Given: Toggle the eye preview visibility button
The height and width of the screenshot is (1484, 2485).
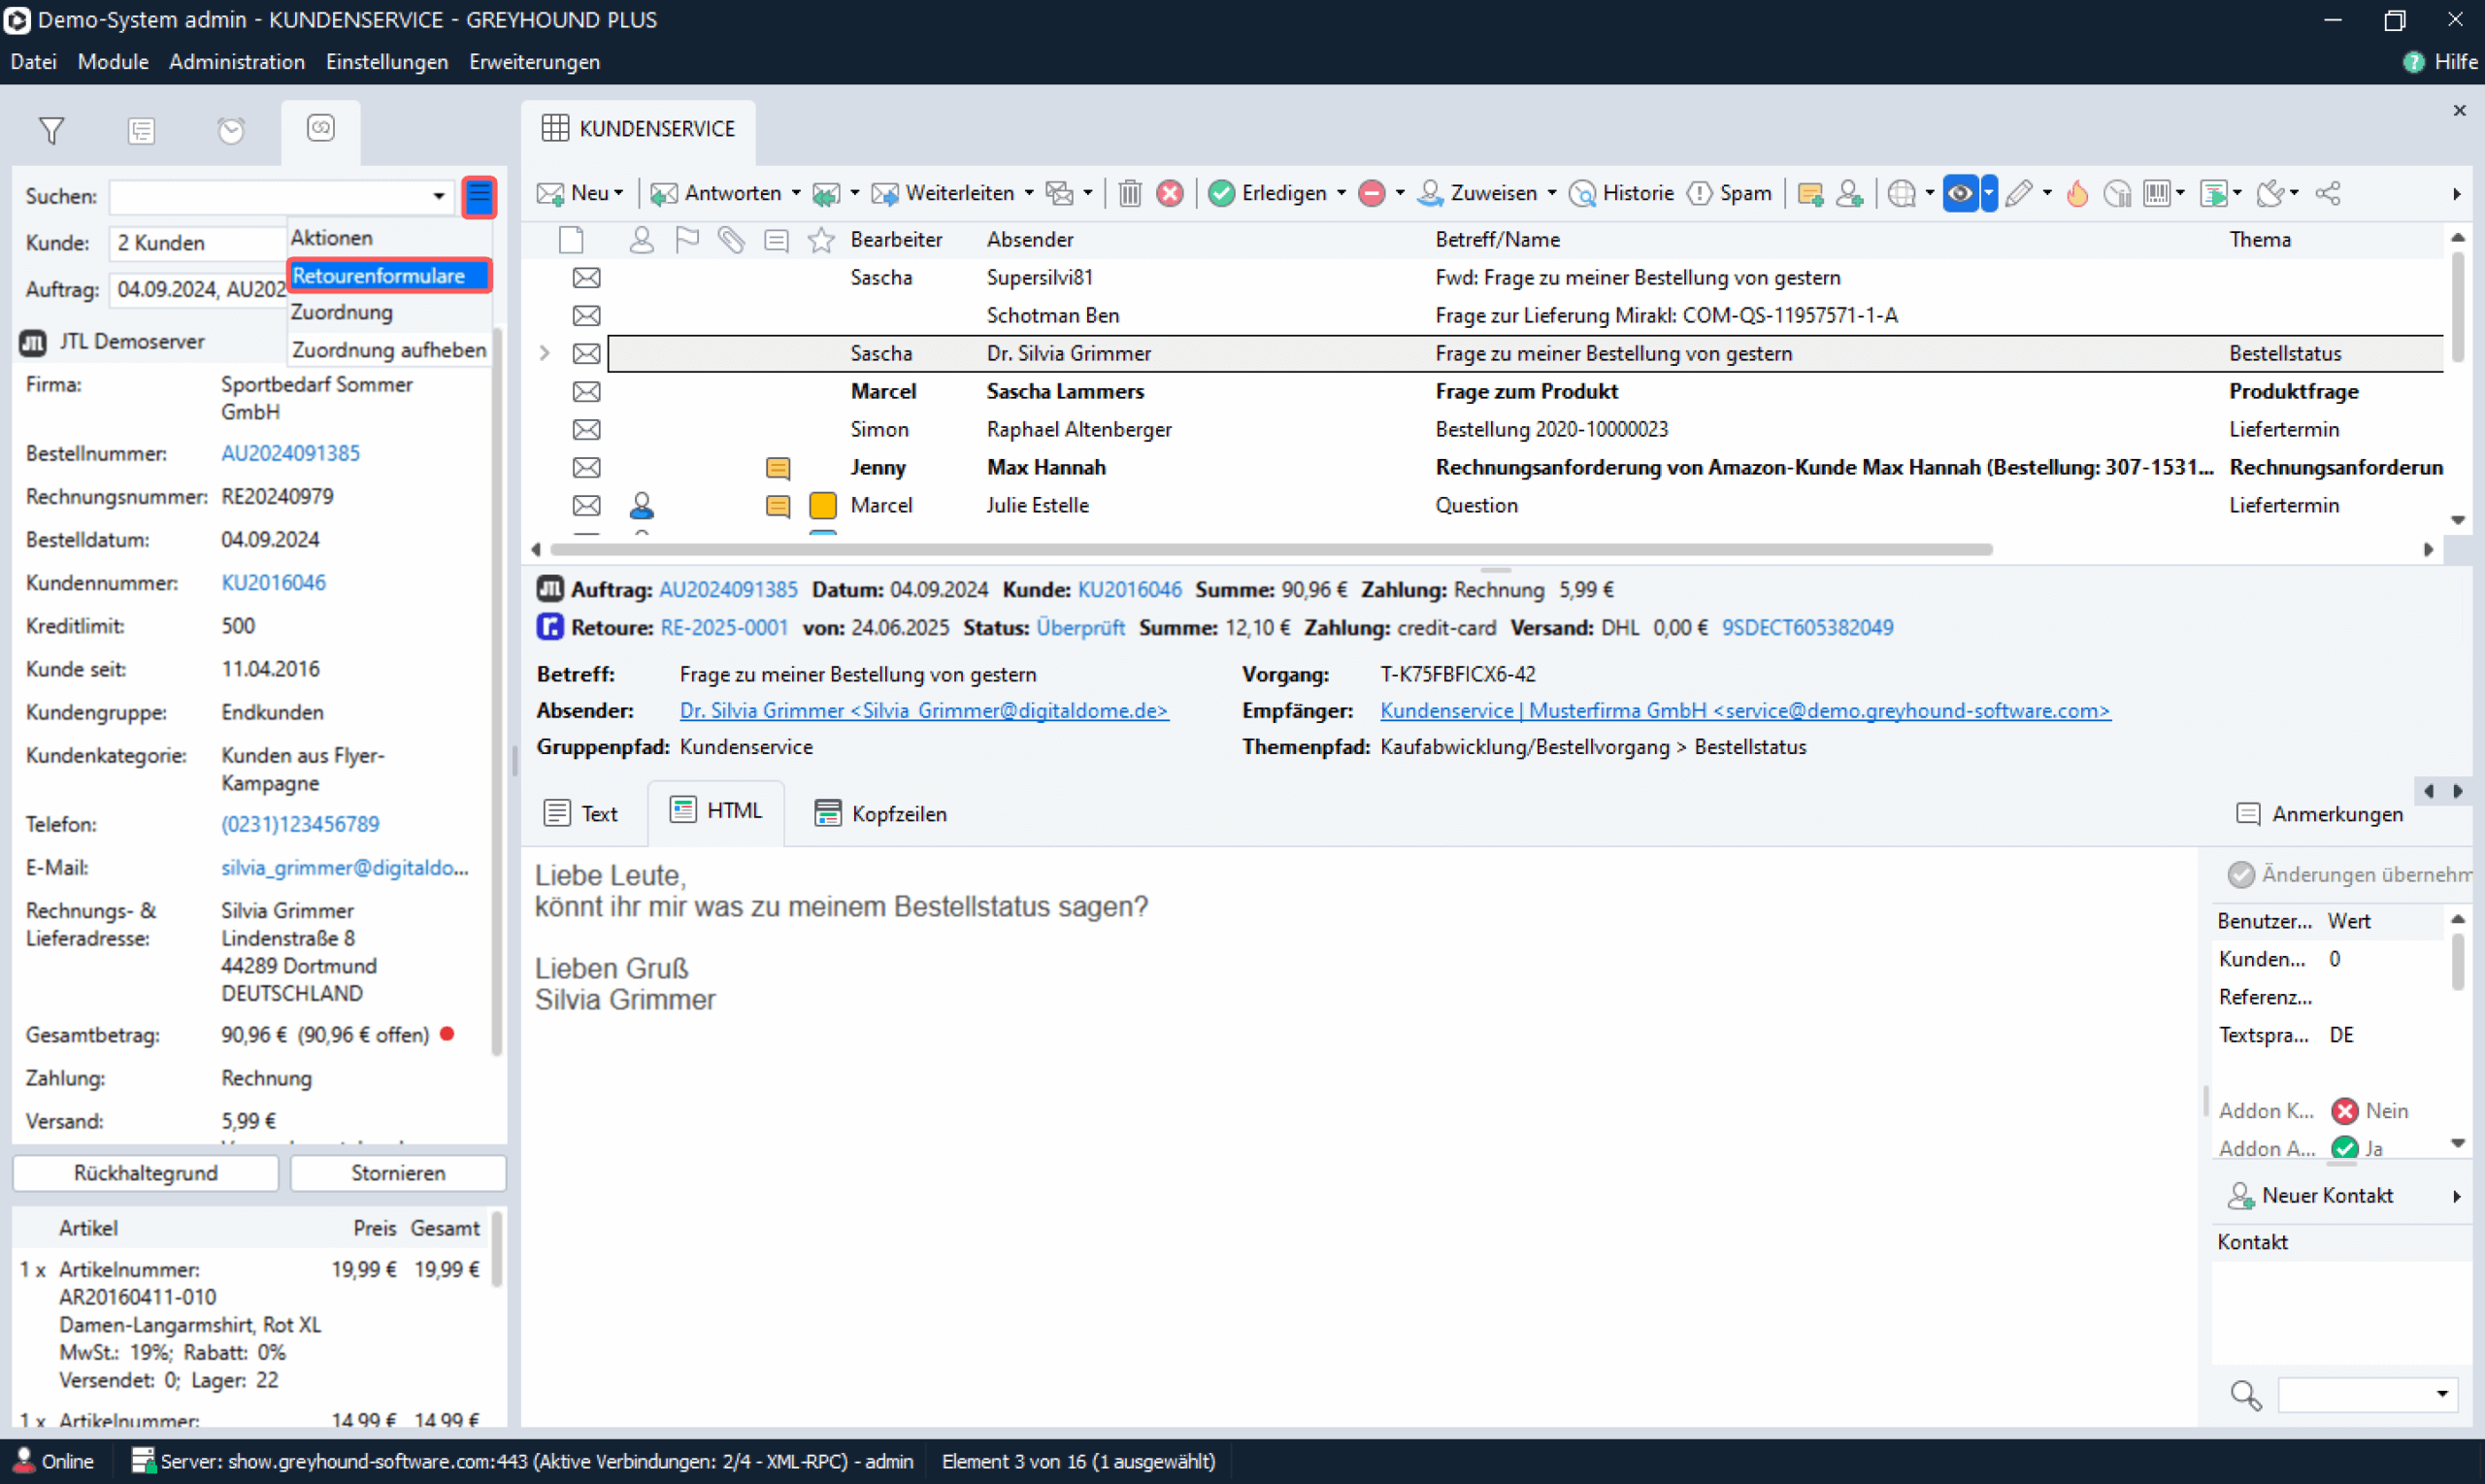Looking at the screenshot, I should 1959,193.
